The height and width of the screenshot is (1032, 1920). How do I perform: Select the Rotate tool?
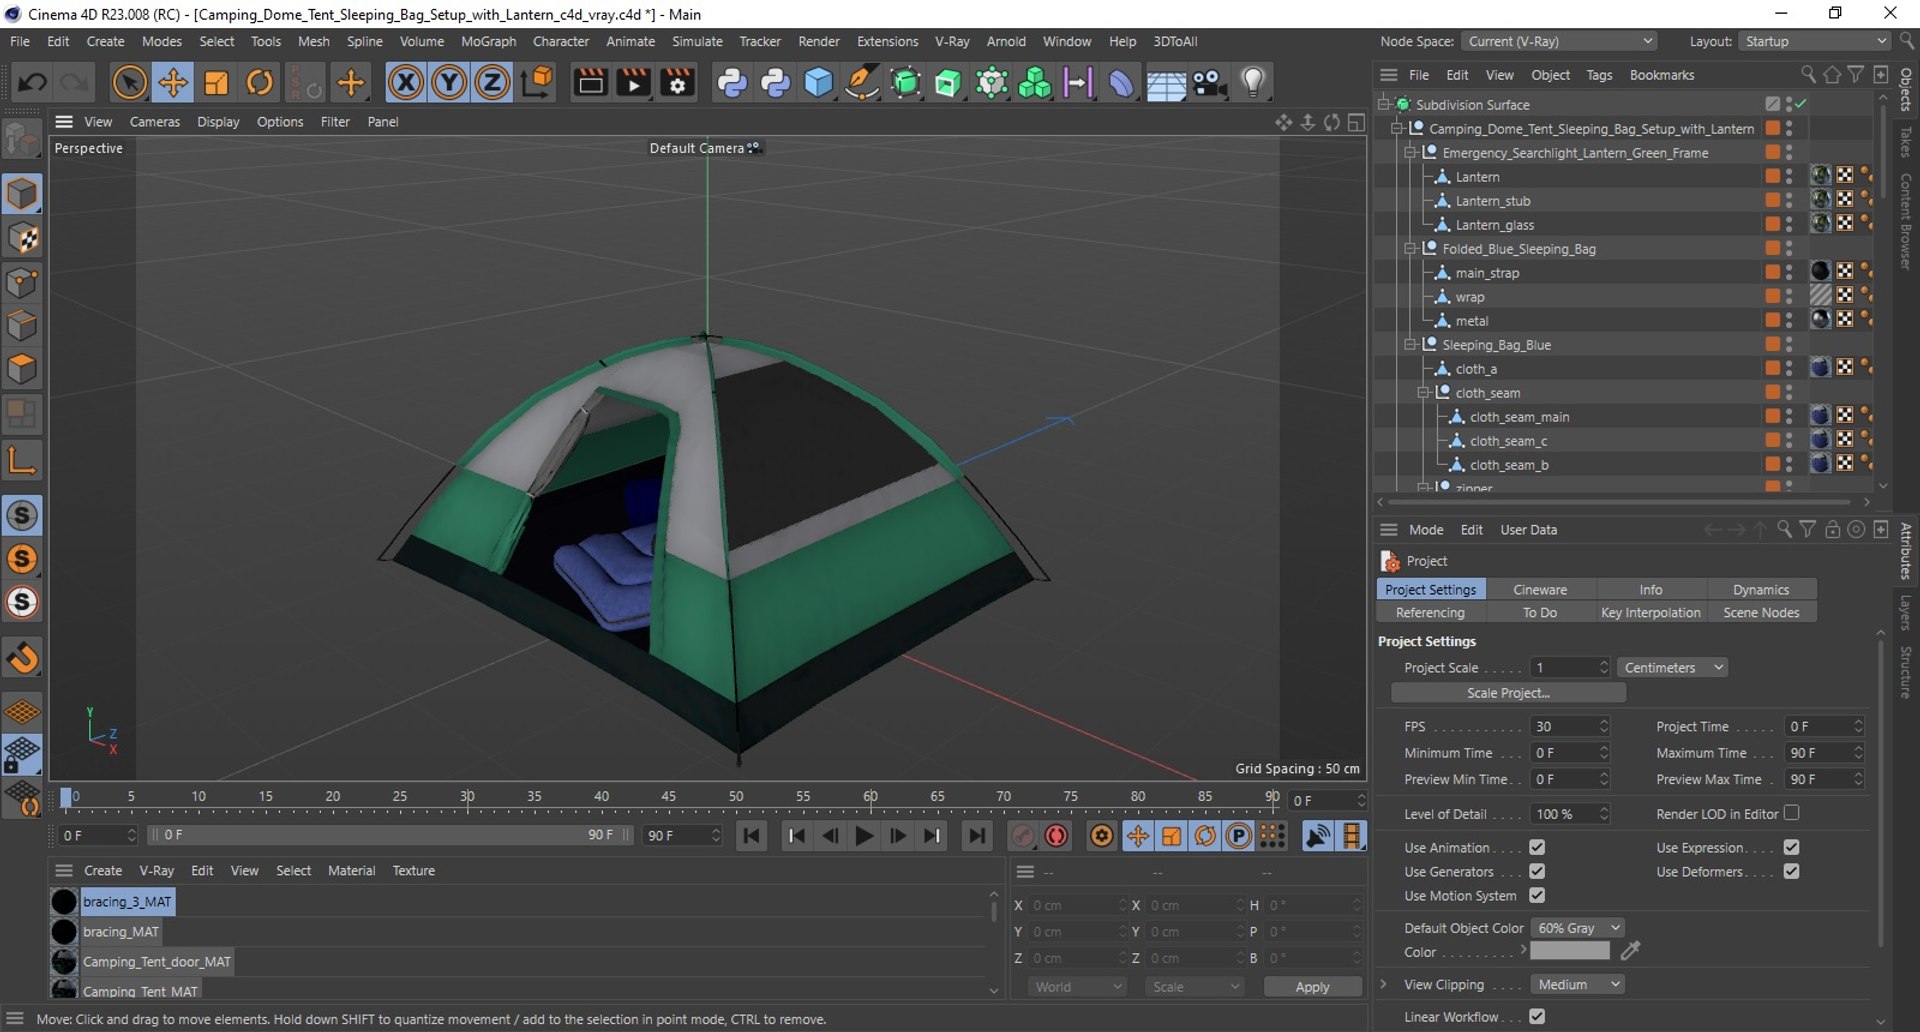click(260, 83)
